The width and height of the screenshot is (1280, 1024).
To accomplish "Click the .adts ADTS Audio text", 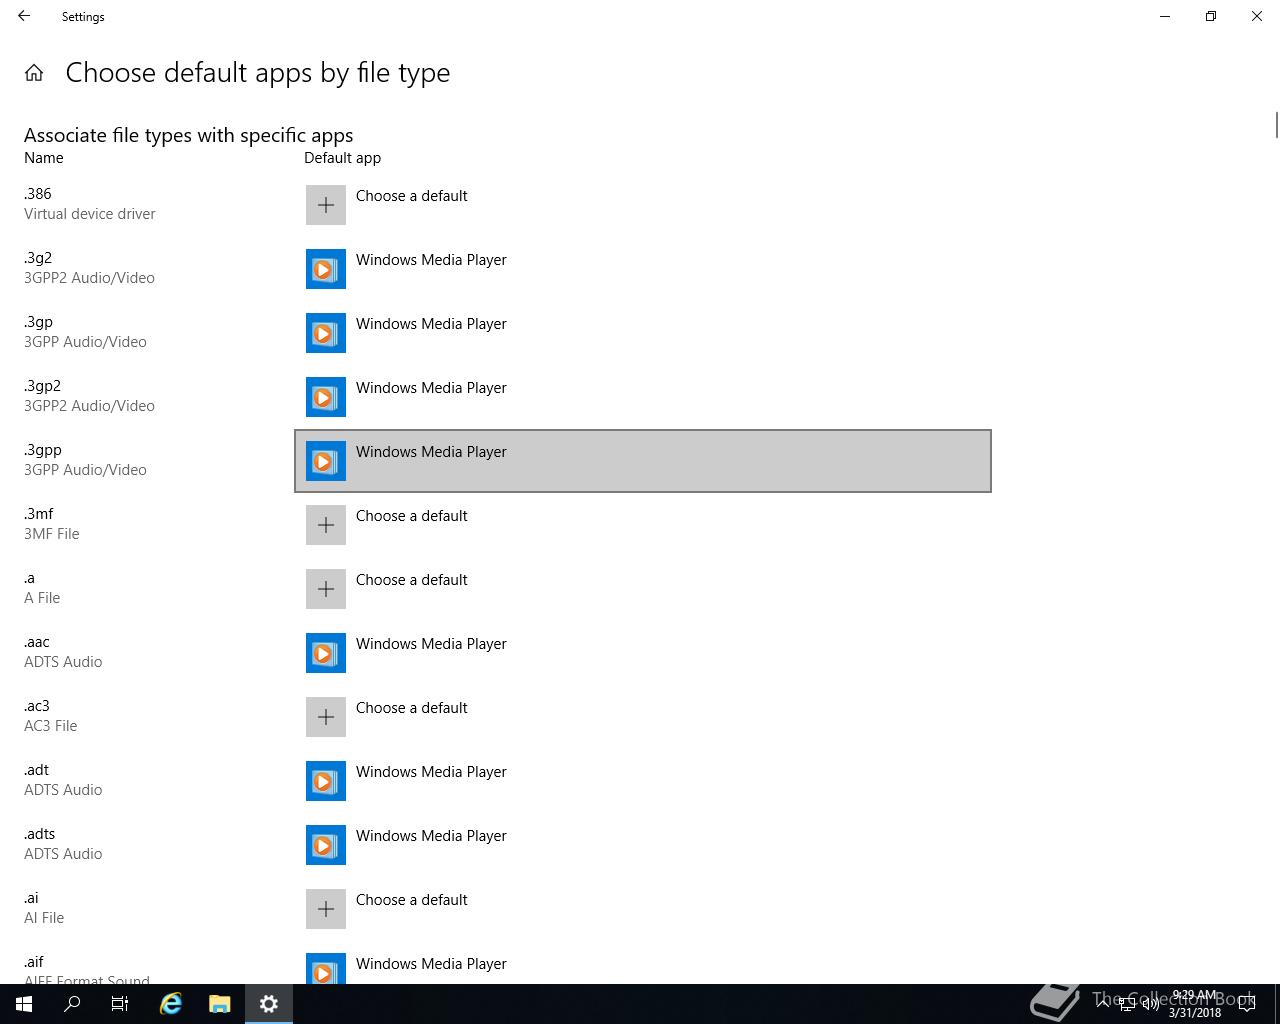I will pos(63,844).
